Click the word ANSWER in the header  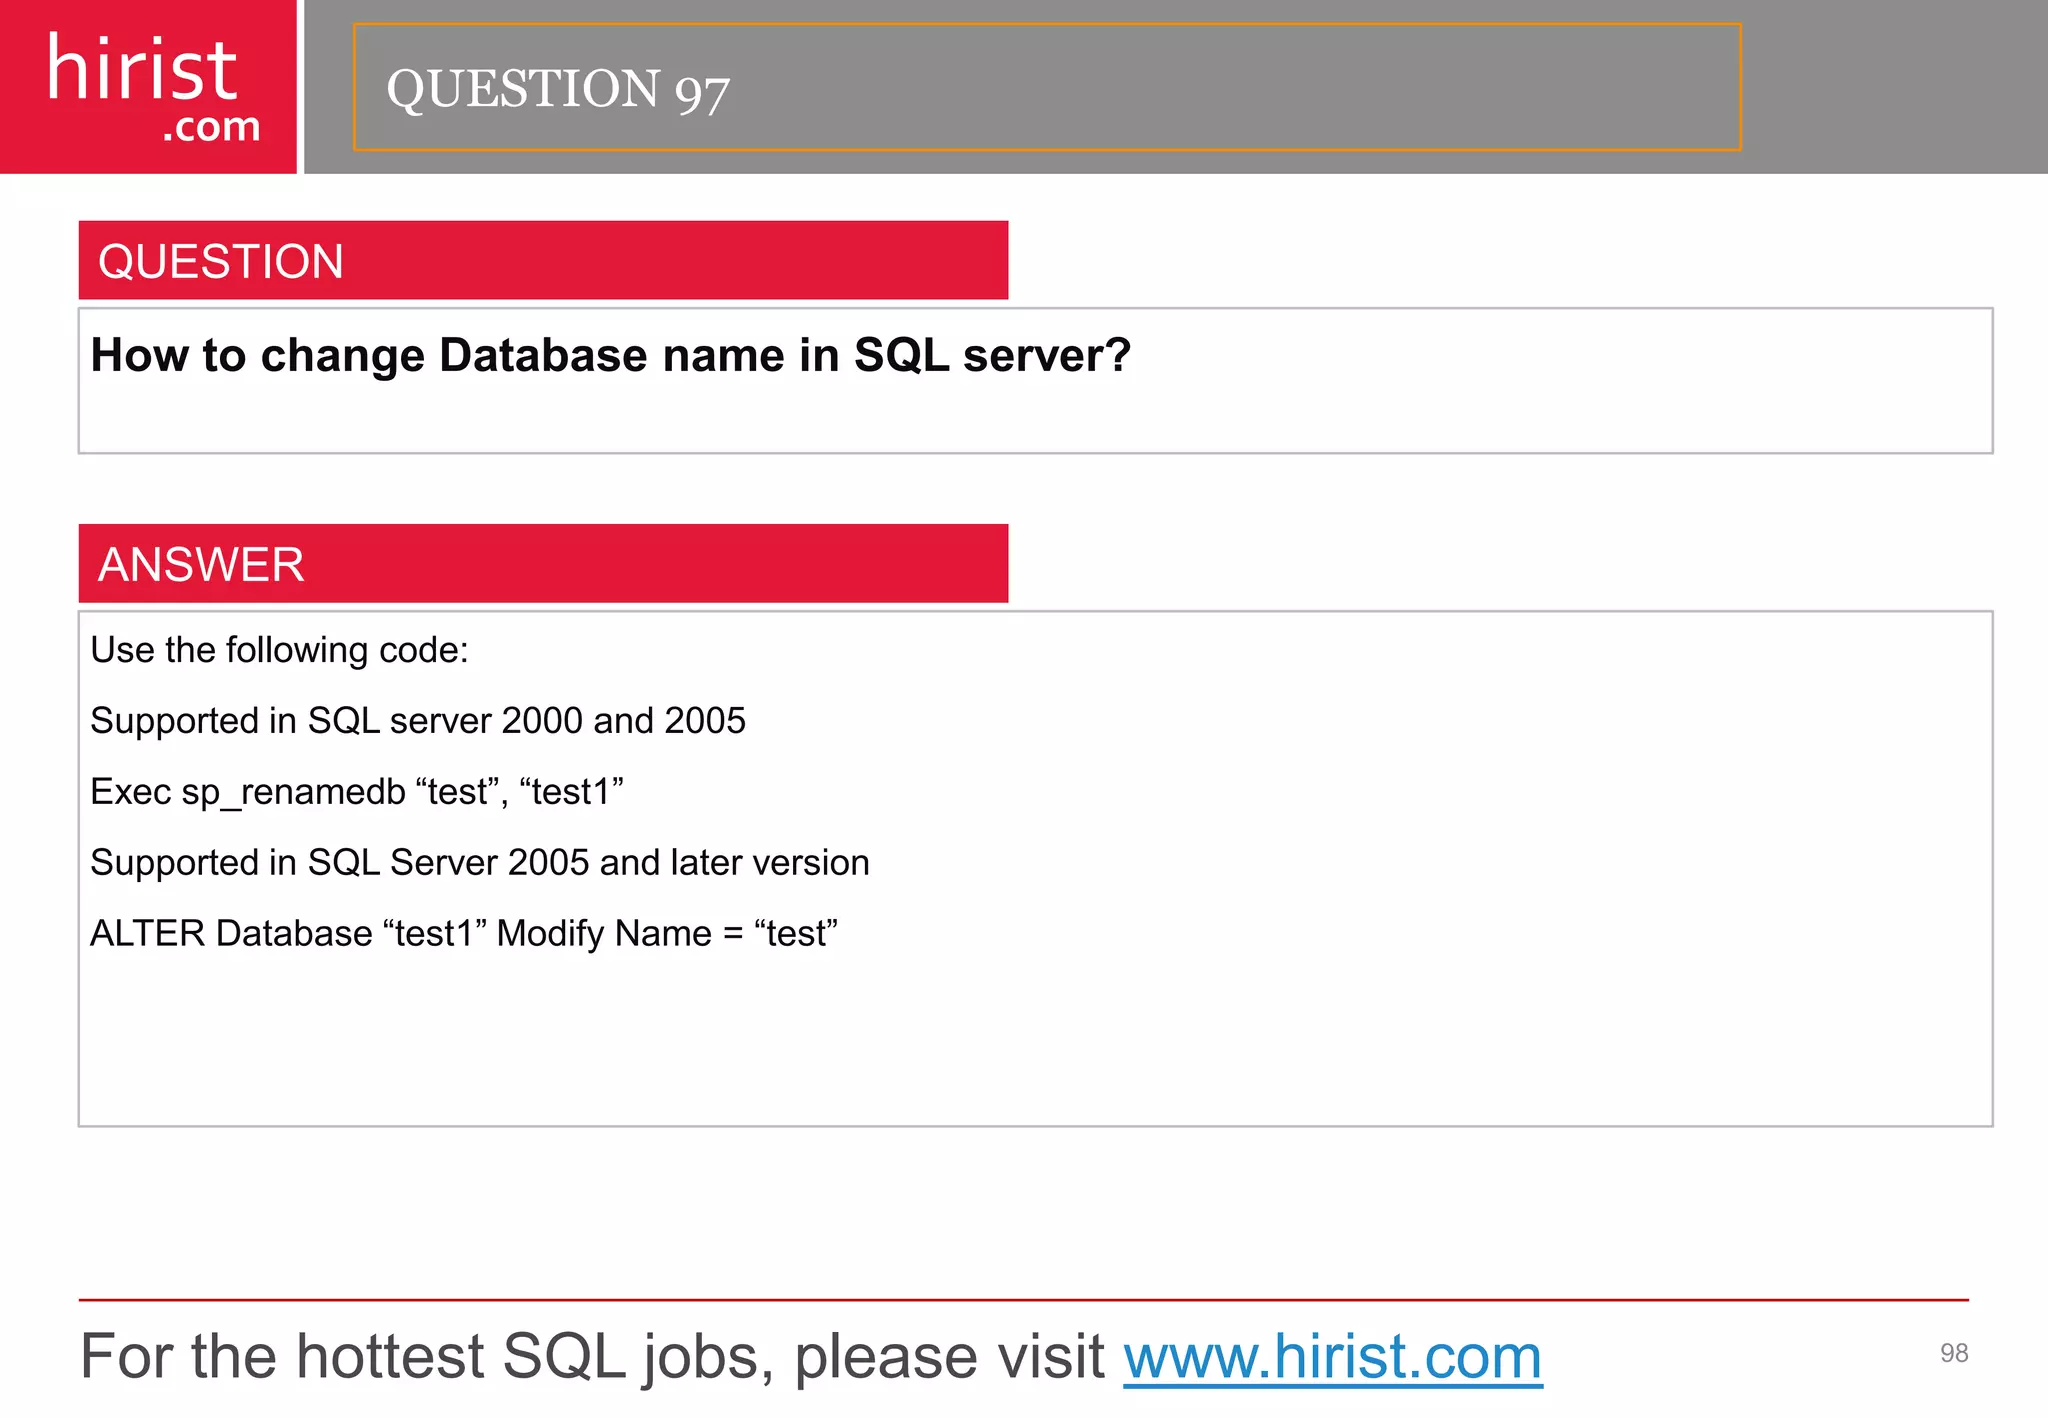coord(201,564)
